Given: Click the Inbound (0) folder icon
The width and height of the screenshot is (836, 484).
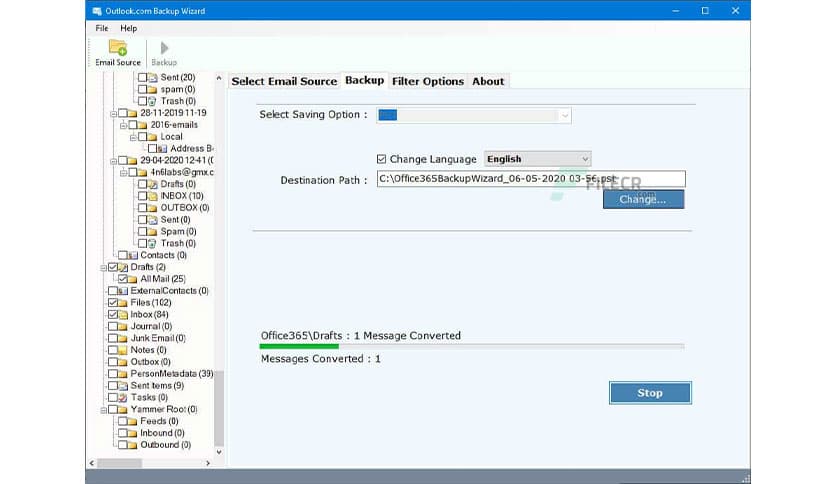Looking at the screenshot, I should 132,433.
